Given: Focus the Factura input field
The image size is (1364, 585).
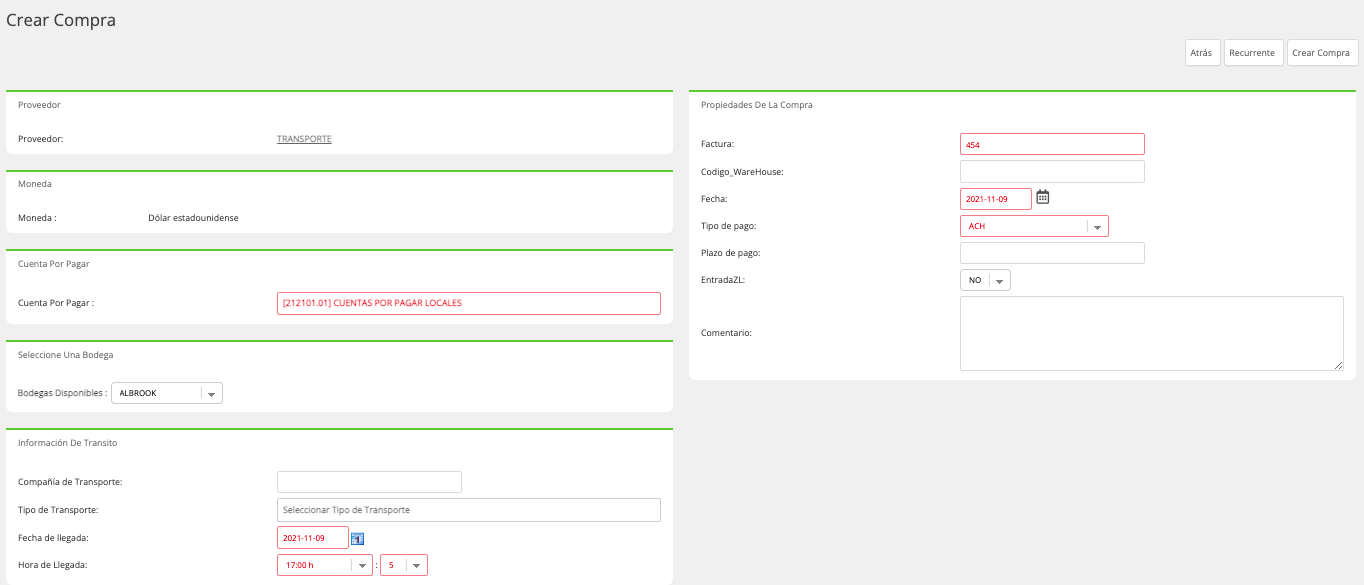Looking at the screenshot, I should click(1052, 144).
